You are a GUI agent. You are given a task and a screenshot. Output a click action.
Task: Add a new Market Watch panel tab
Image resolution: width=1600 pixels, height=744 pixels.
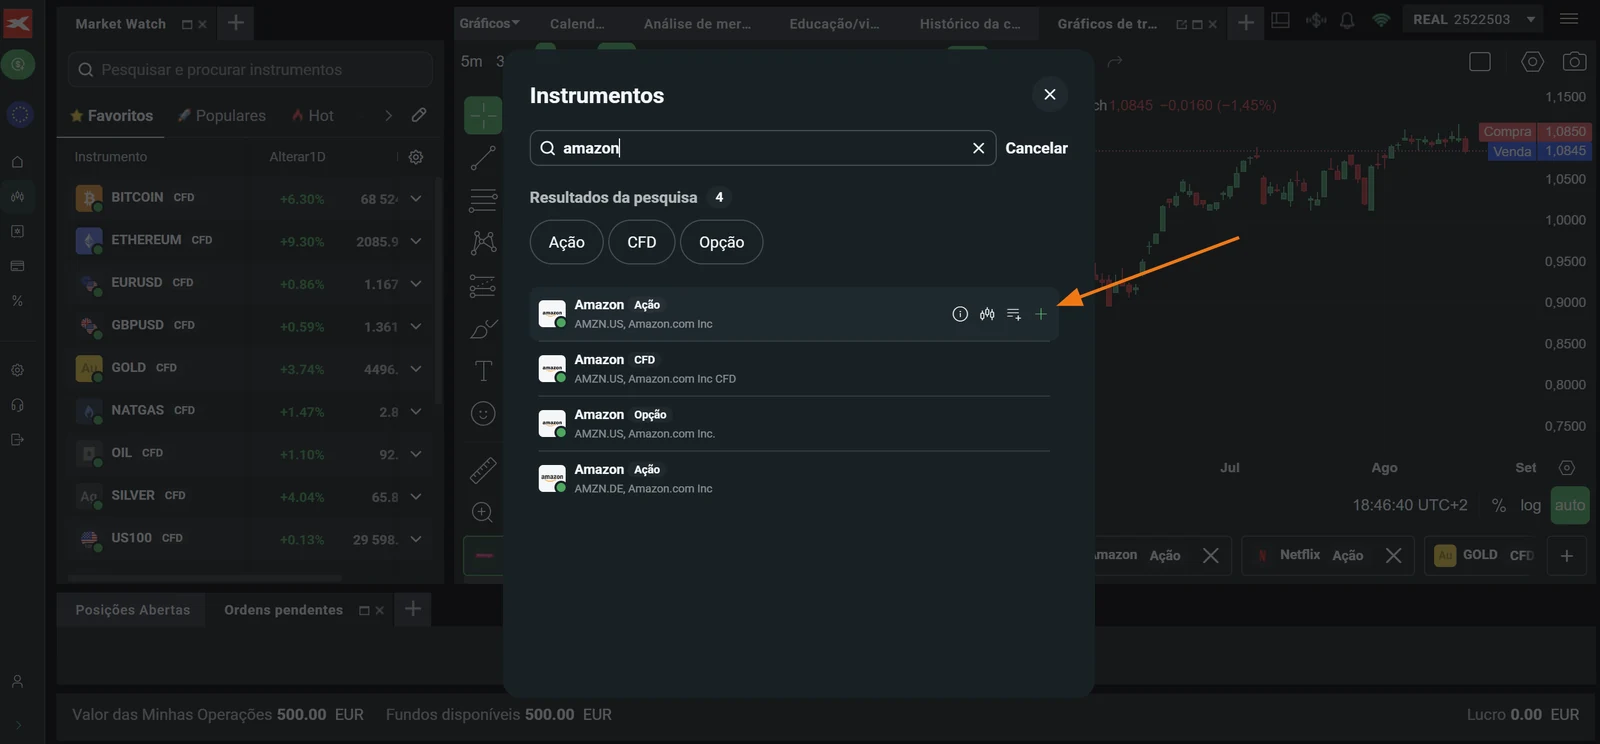click(x=235, y=22)
